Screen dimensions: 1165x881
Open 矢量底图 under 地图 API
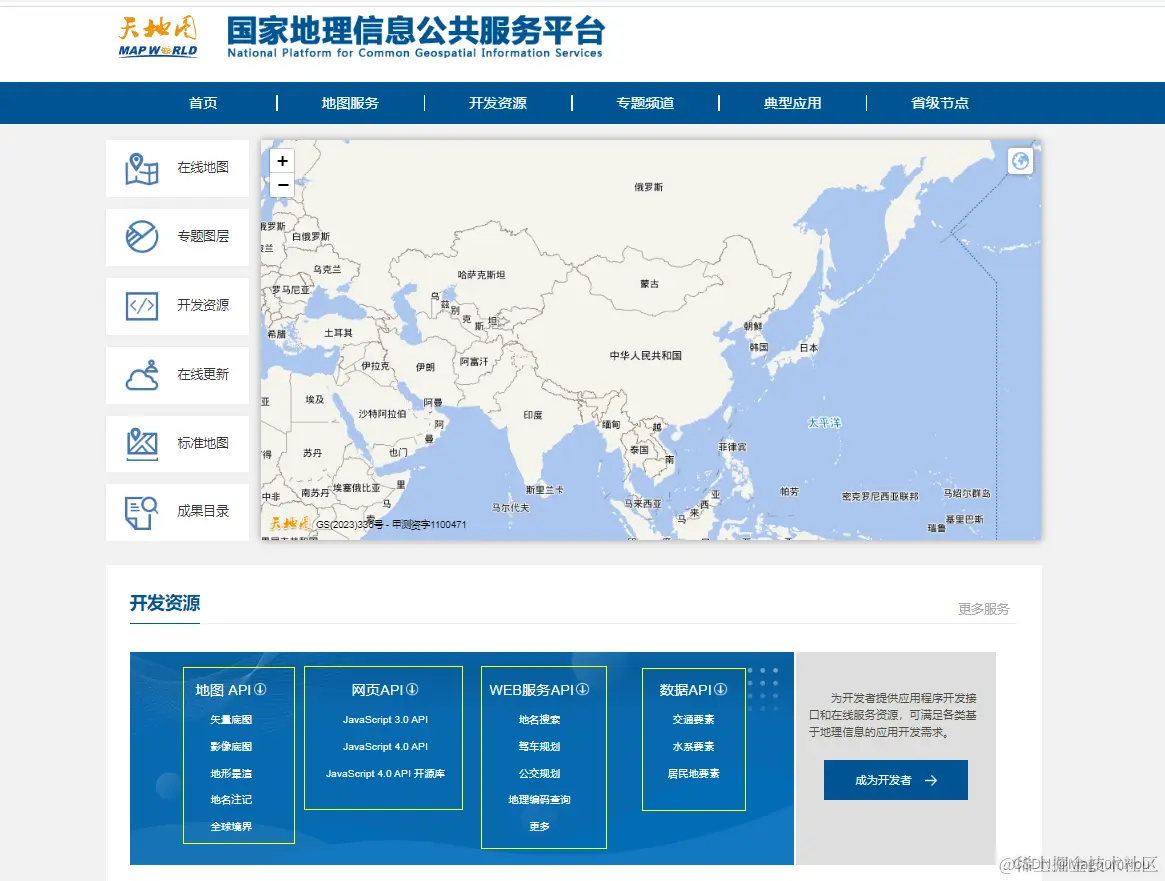point(231,720)
